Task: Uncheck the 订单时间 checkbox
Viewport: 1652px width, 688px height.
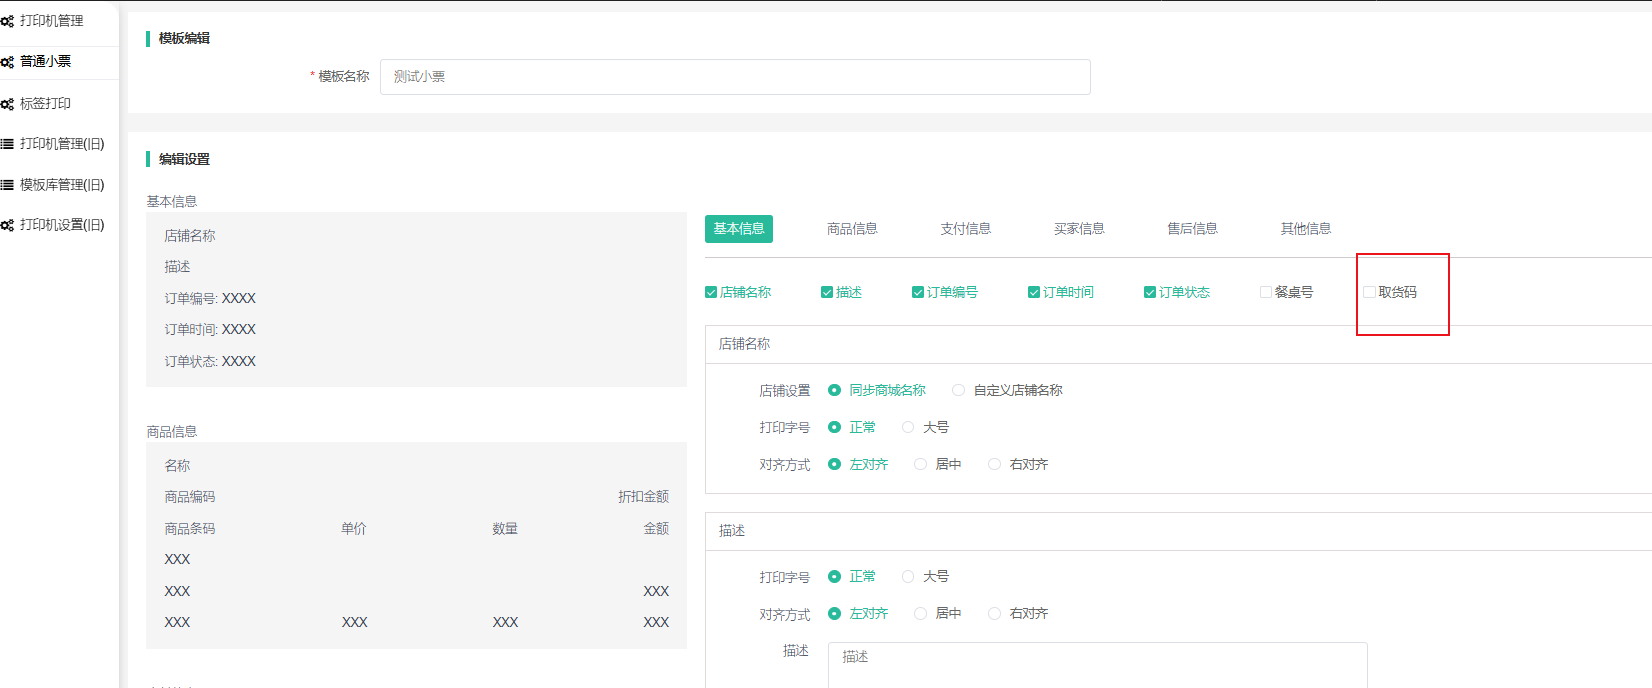Action: point(1034,292)
